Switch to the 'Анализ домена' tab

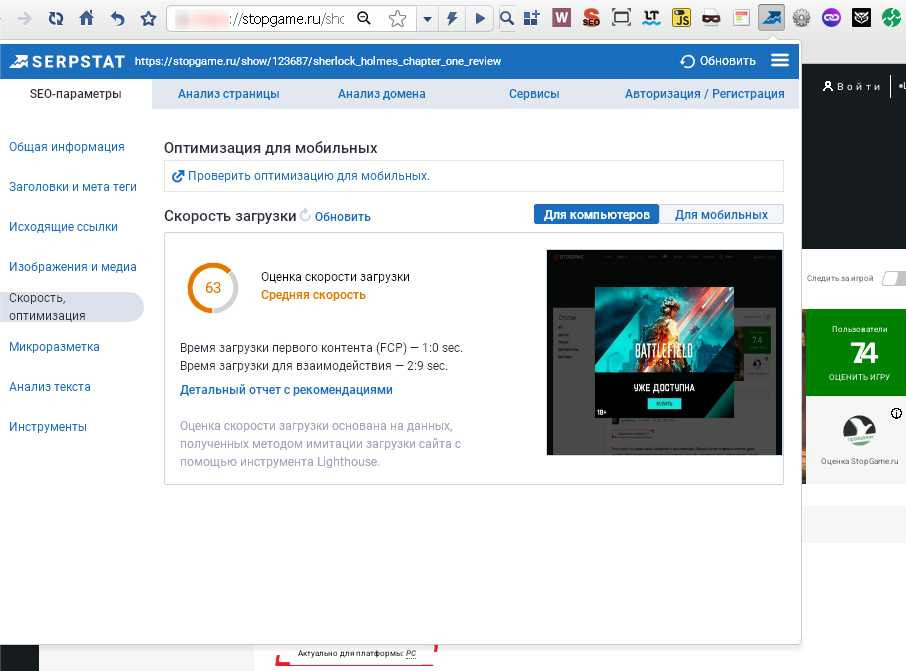coord(381,94)
